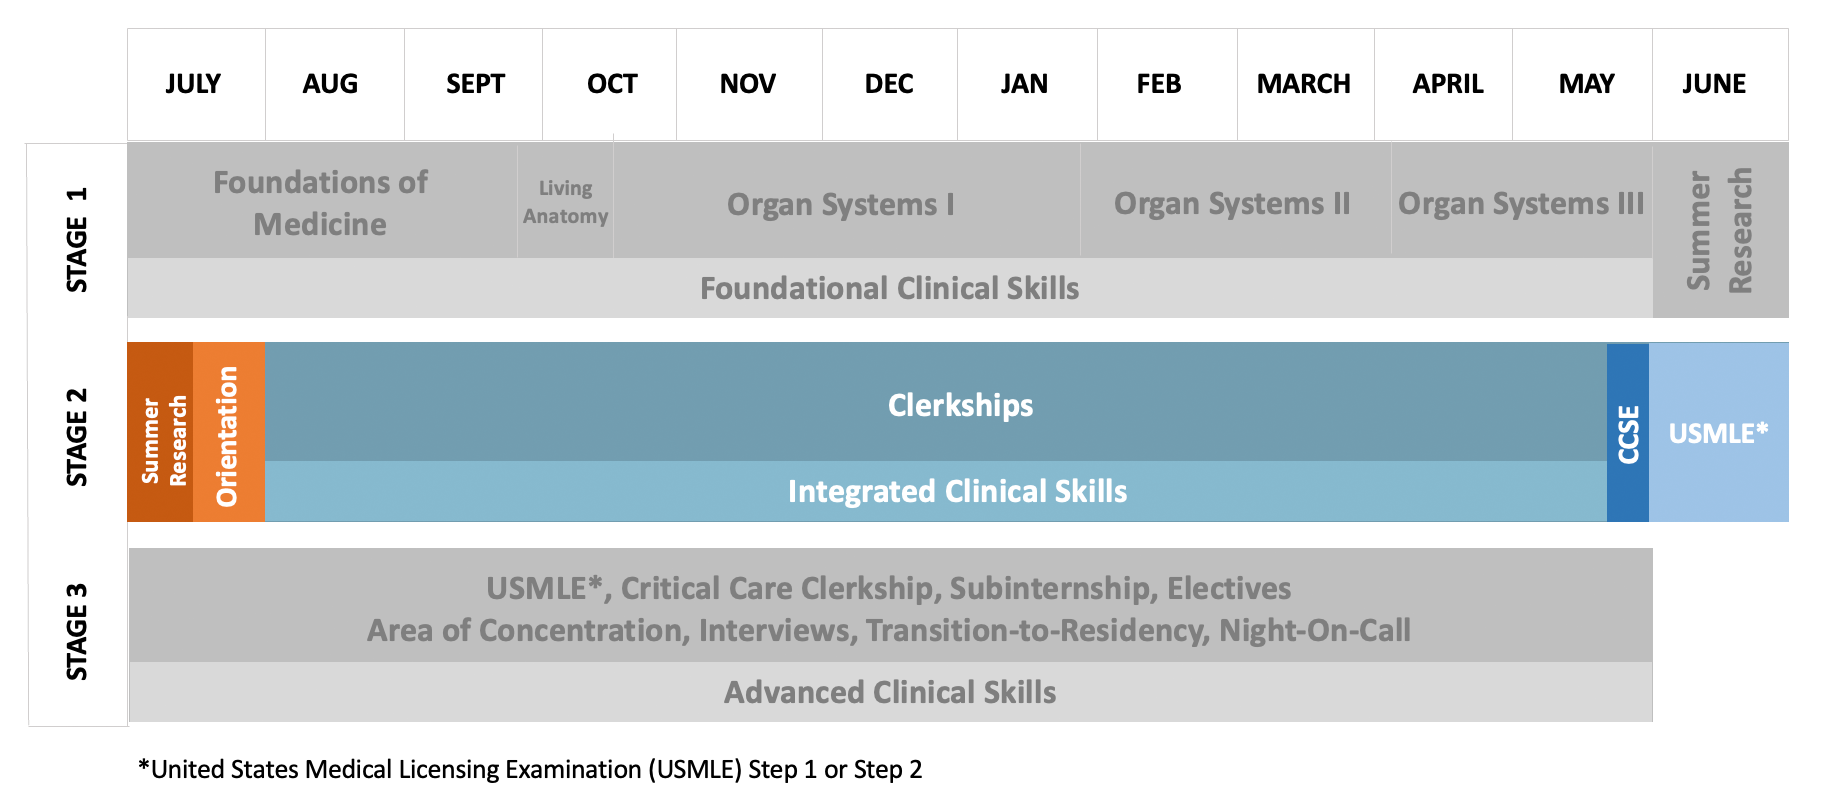Select the blue CCSE block
The height and width of the screenshot is (808, 1825).
(x=1628, y=433)
